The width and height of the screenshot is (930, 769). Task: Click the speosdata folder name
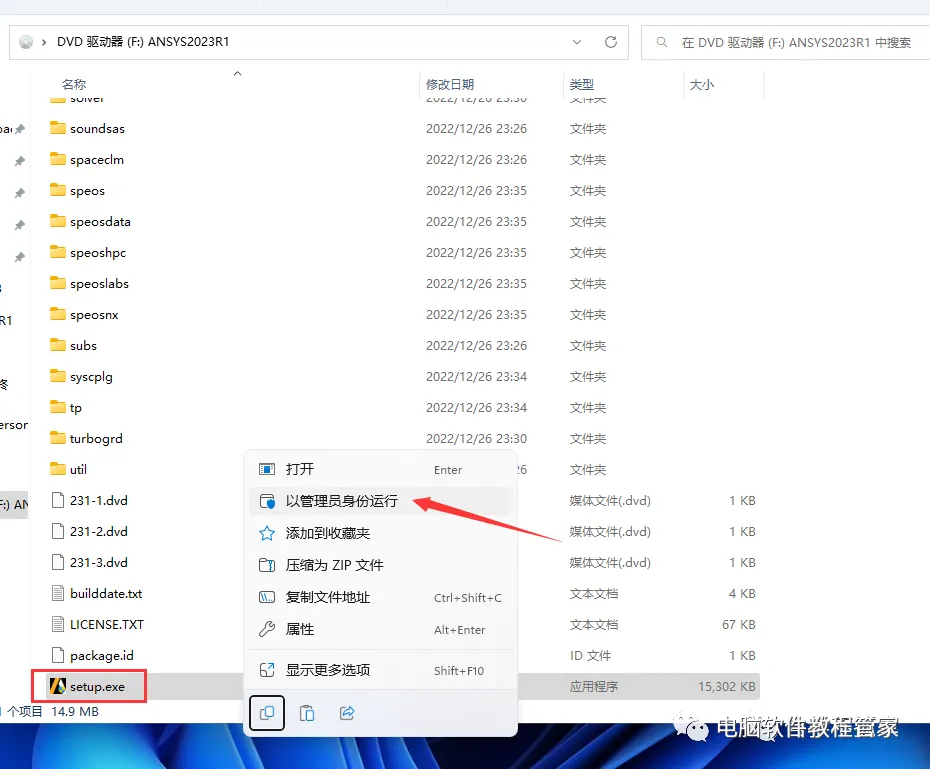100,222
